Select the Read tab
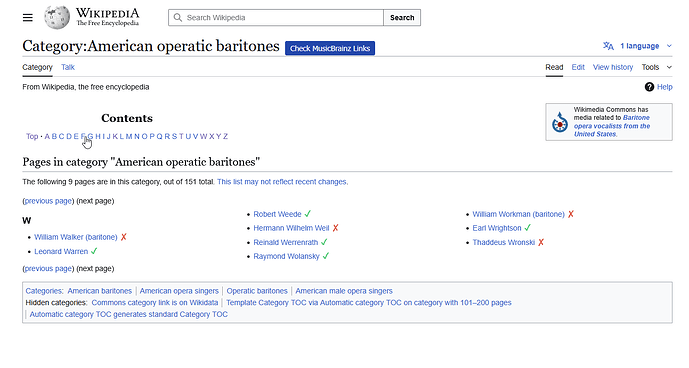This screenshot has height=368, width=689. pyautogui.click(x=554, y=67)
